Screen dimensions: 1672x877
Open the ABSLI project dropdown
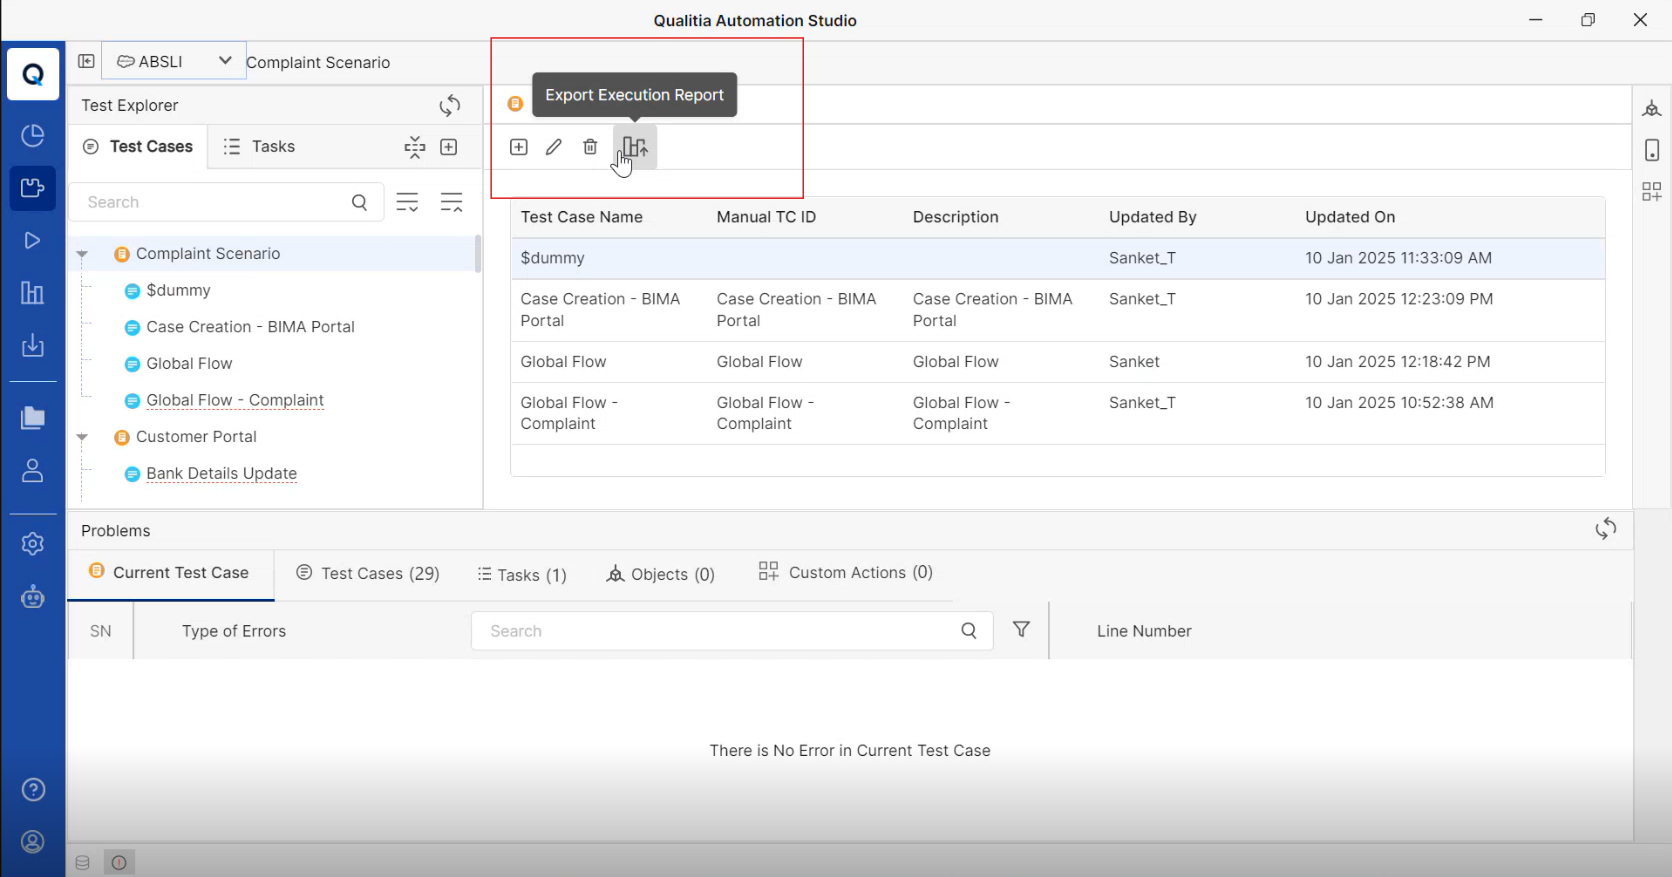click(174, 61)
